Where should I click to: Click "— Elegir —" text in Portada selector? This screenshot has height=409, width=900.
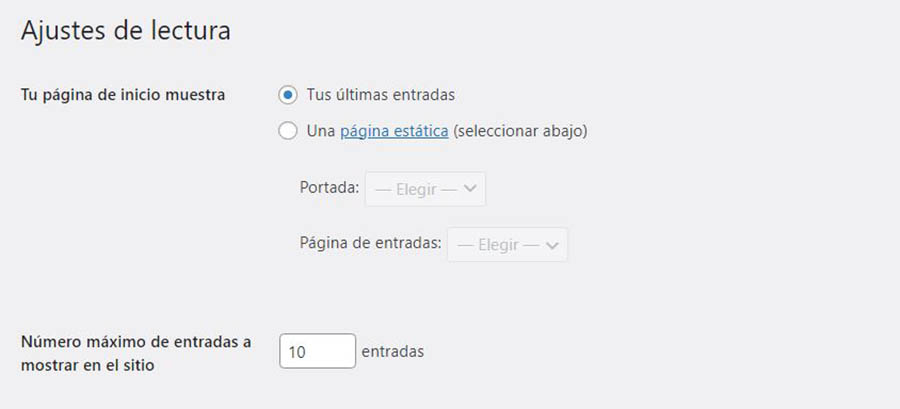(416, 188)
